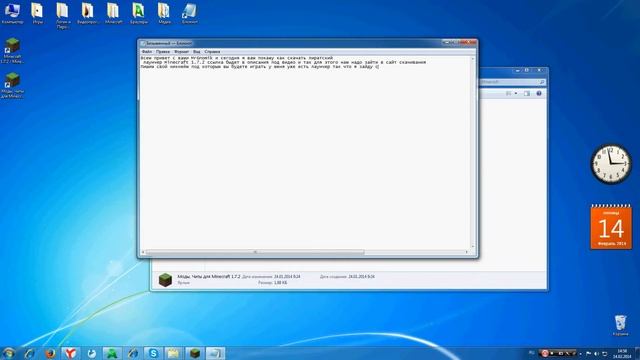640x360 pixels.
Task: Click the Minecraft block icon in Explorer details pane
Action: coord(165,280)
